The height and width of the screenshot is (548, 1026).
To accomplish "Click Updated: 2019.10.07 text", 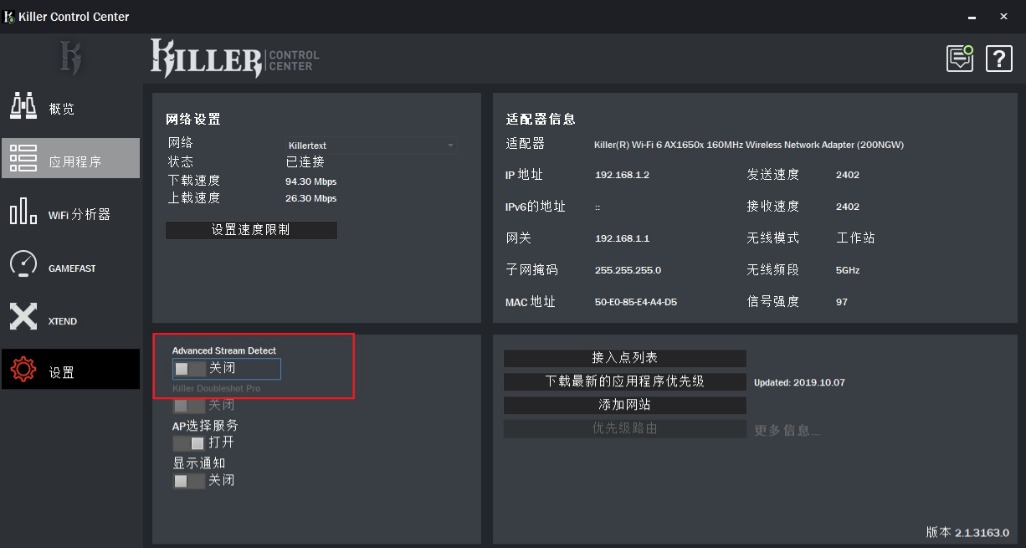I will (x=799, y=382).
